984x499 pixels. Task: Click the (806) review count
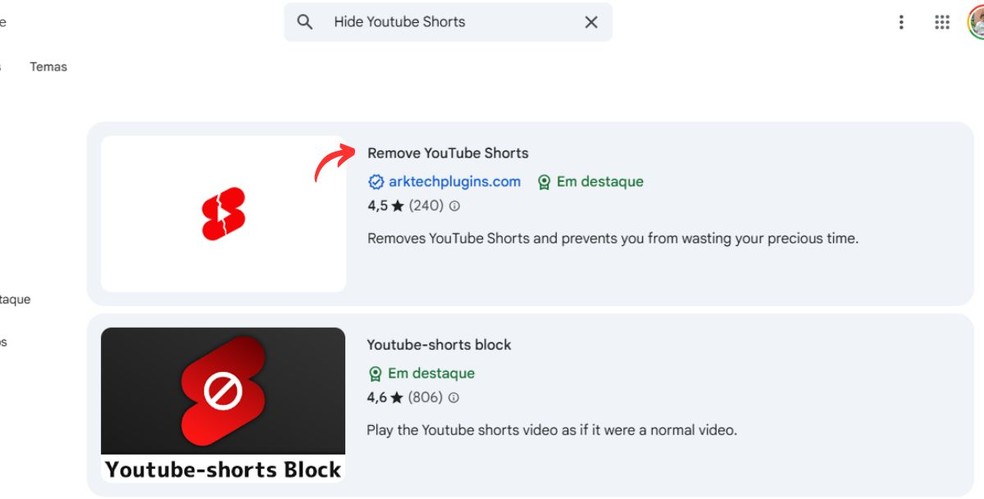(x=425, y=397)
